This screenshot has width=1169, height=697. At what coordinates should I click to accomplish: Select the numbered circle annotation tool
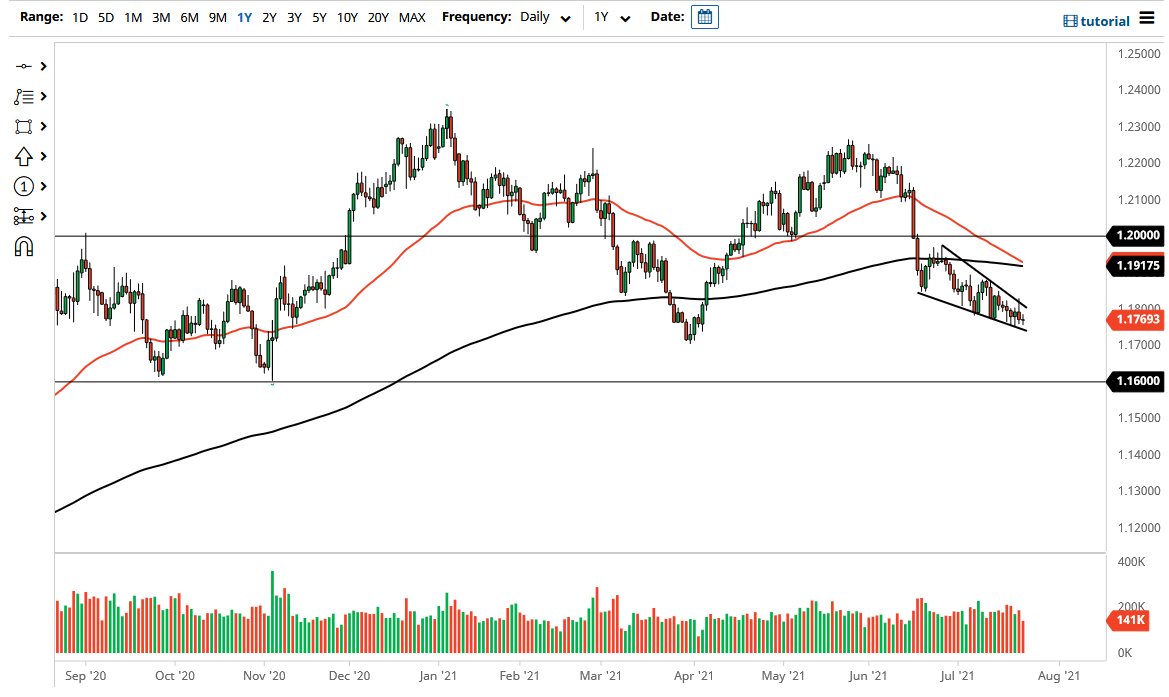click(24, 186)
